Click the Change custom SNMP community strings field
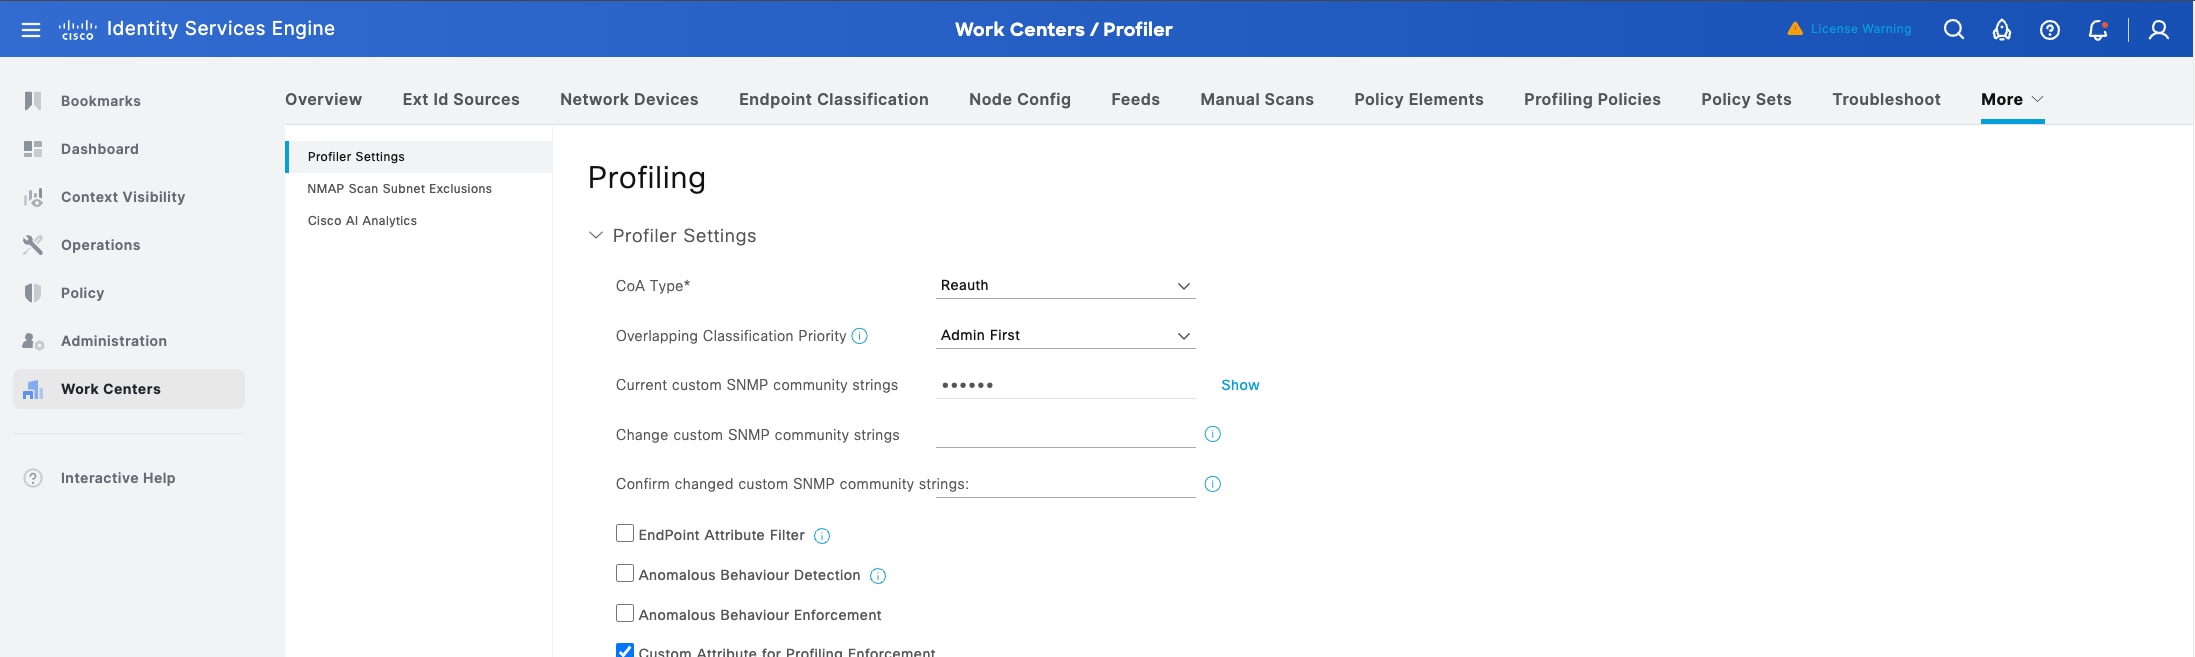The width and height of the screenshot is (2195, 657). coord(1065,435)
